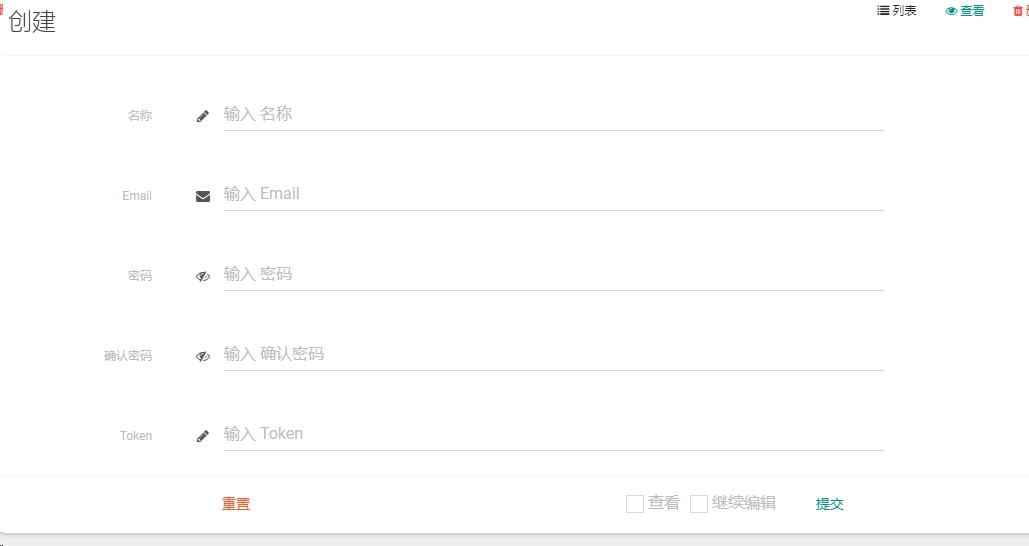Focus the 输入 名称 input field
Image resolution: width=1029 pixels, height=546 pixels.
(x=554, y=114)
